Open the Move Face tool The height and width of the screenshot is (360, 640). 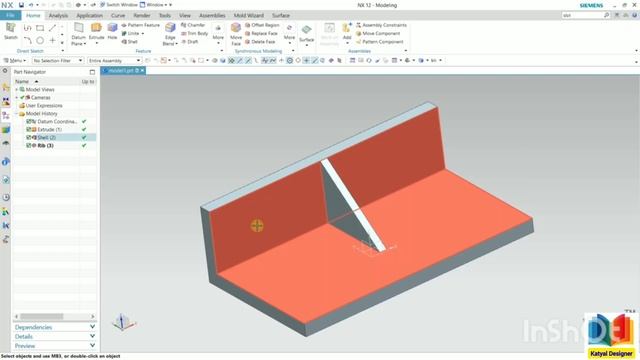236,34
